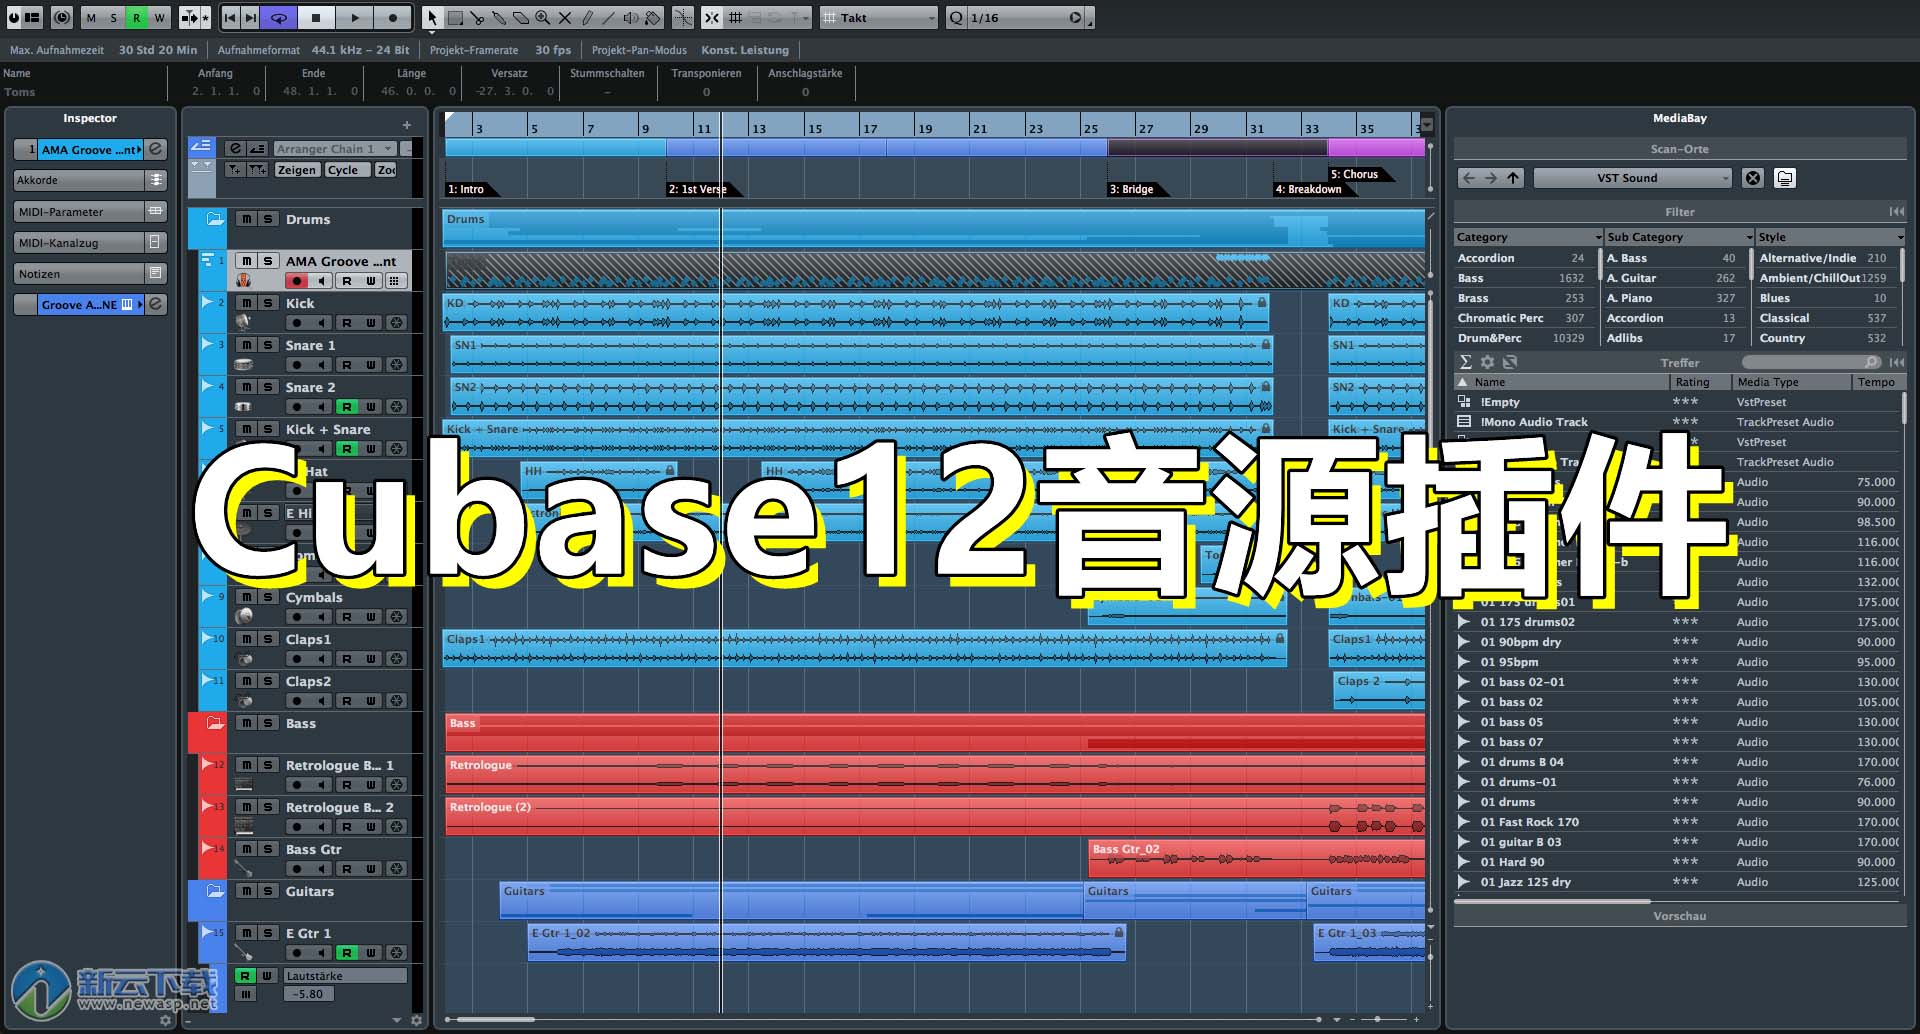This screenshot has width=1920, height=1034.
Task: Click the Drums folder track icon
Action: click(x=214, y=219)
